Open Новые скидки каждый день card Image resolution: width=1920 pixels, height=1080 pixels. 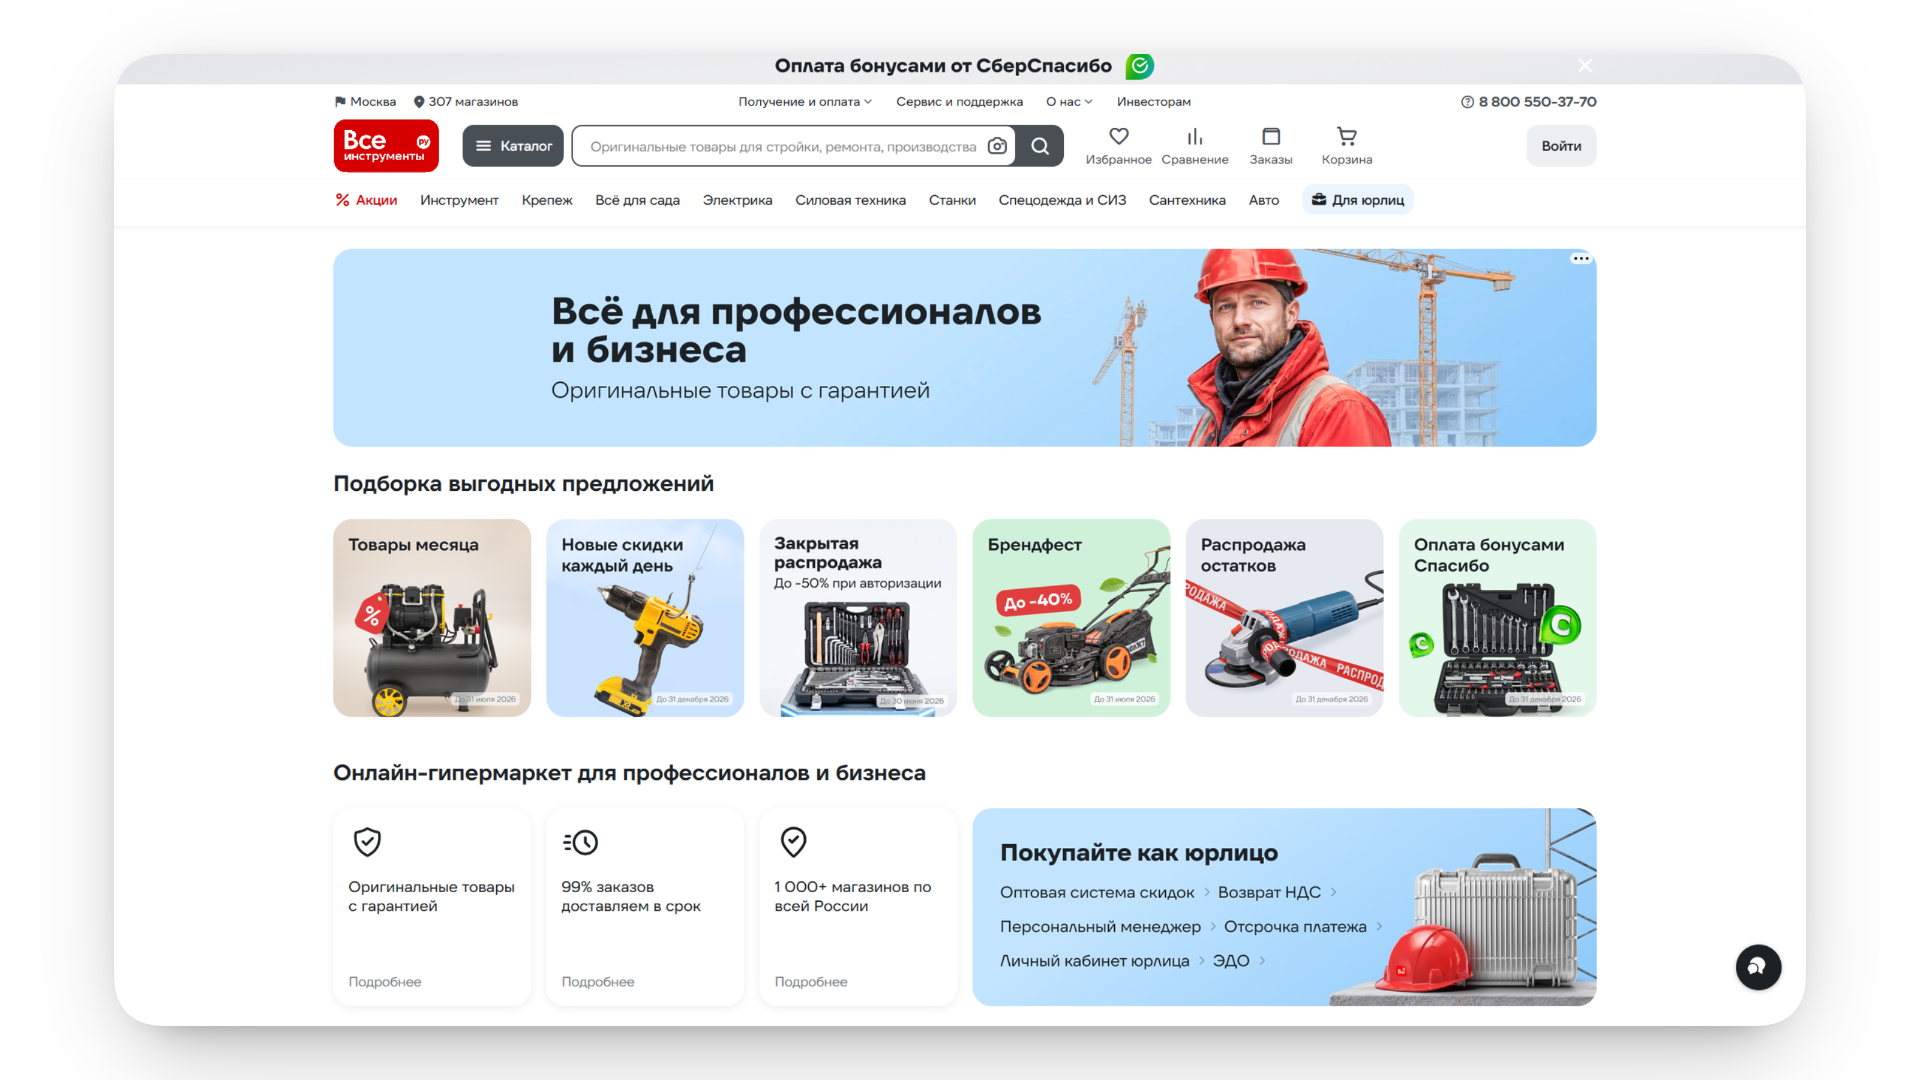(x=645, y=617)
